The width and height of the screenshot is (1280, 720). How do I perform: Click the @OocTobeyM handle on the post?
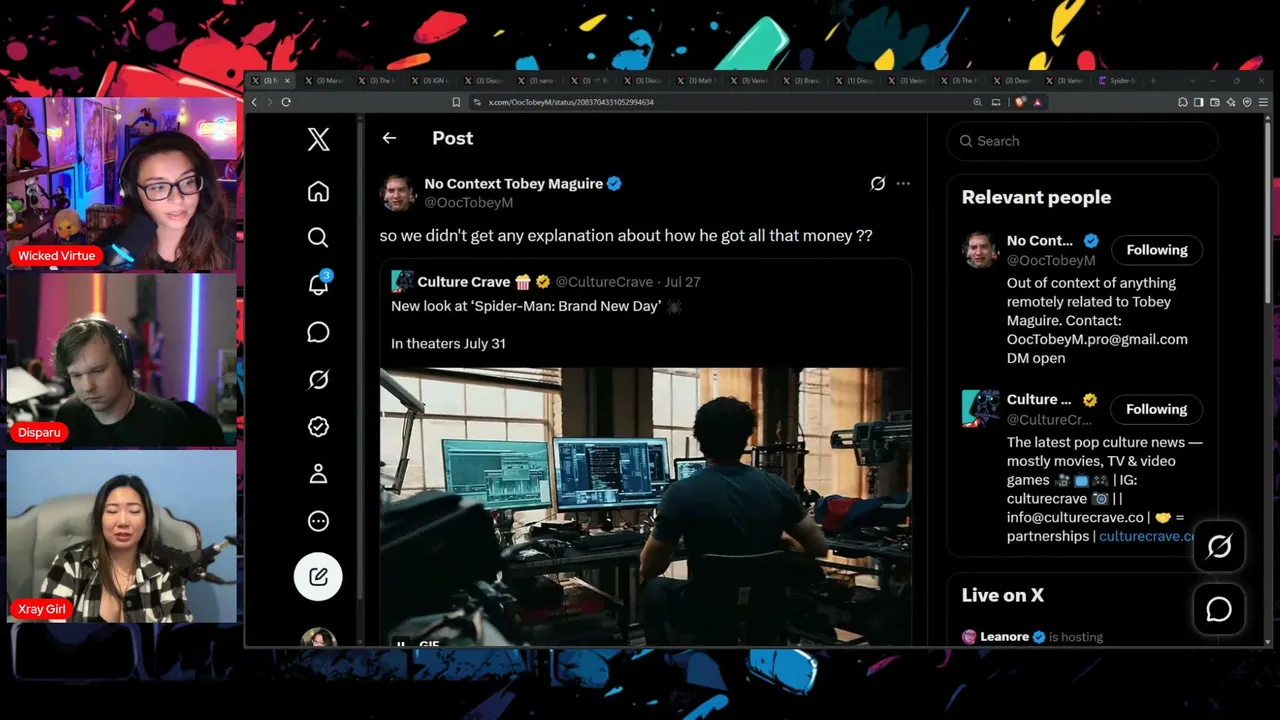(469, 202)
